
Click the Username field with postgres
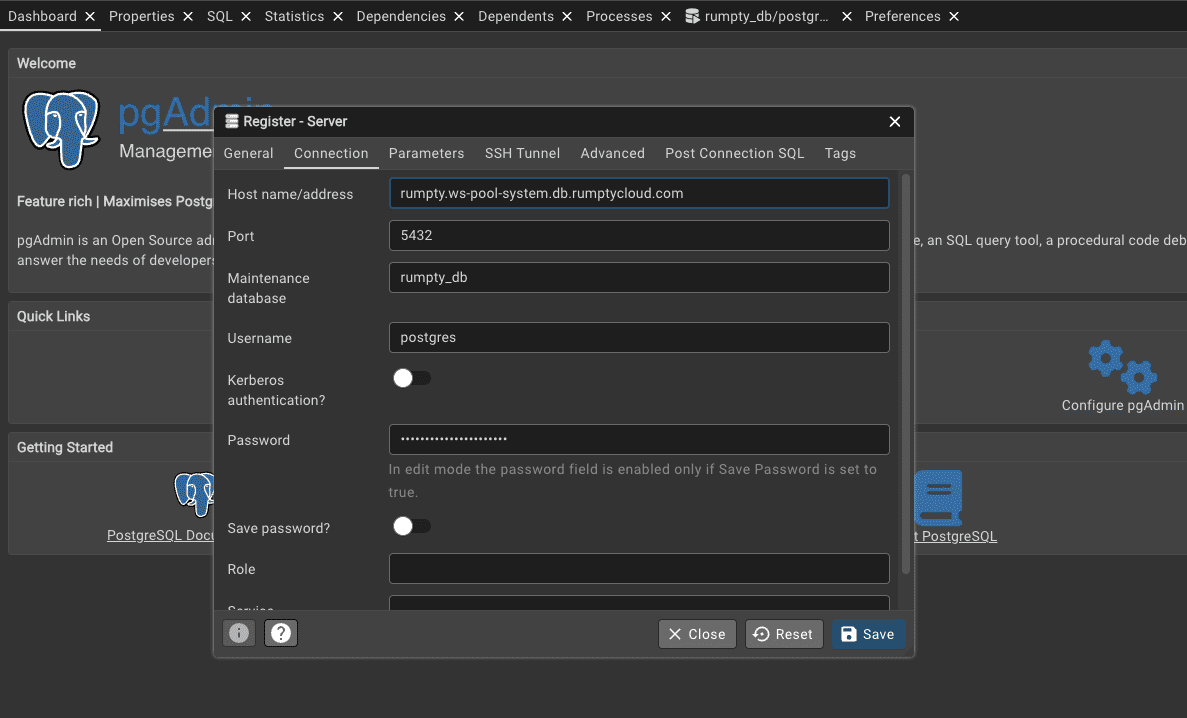[639, 338]
